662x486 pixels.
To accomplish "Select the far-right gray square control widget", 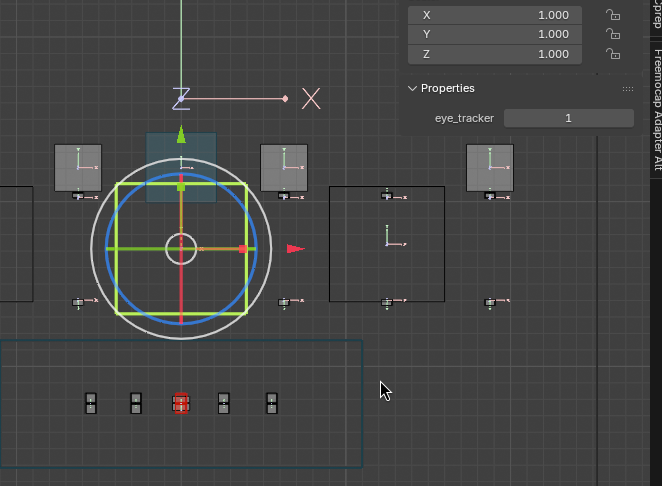I will tap(490, 167).
